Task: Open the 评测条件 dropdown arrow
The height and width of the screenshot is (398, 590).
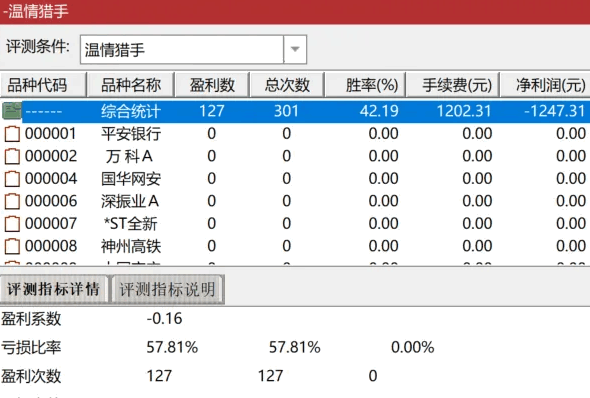Action: [x=295, y=49]
